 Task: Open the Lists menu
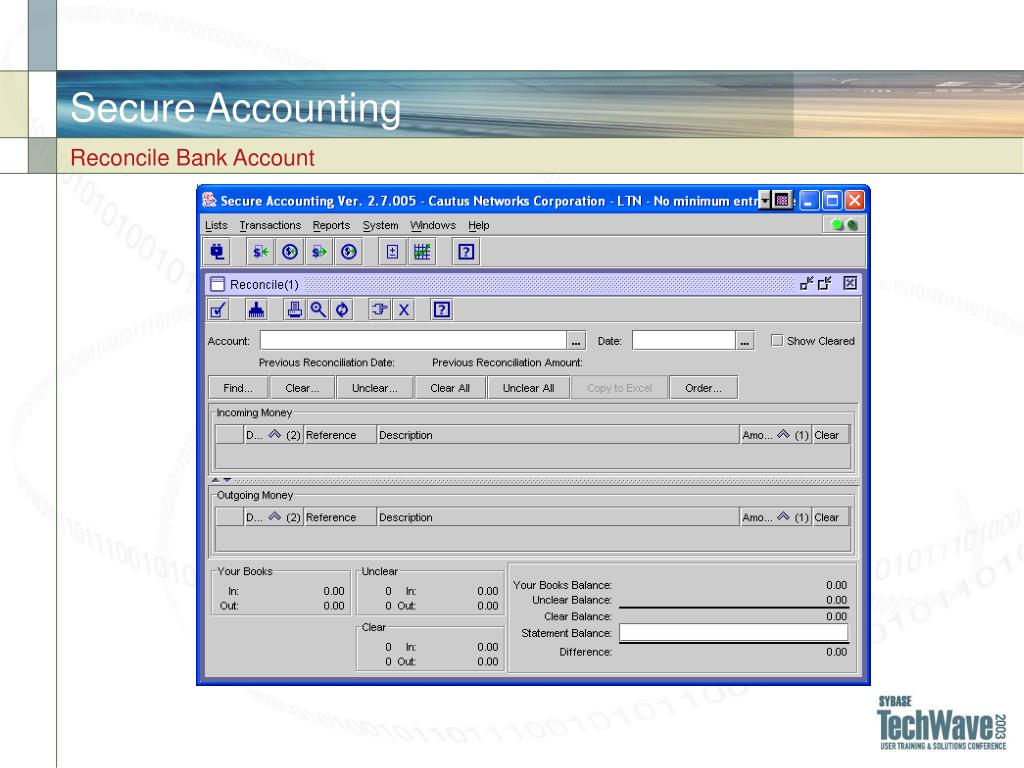216,225
